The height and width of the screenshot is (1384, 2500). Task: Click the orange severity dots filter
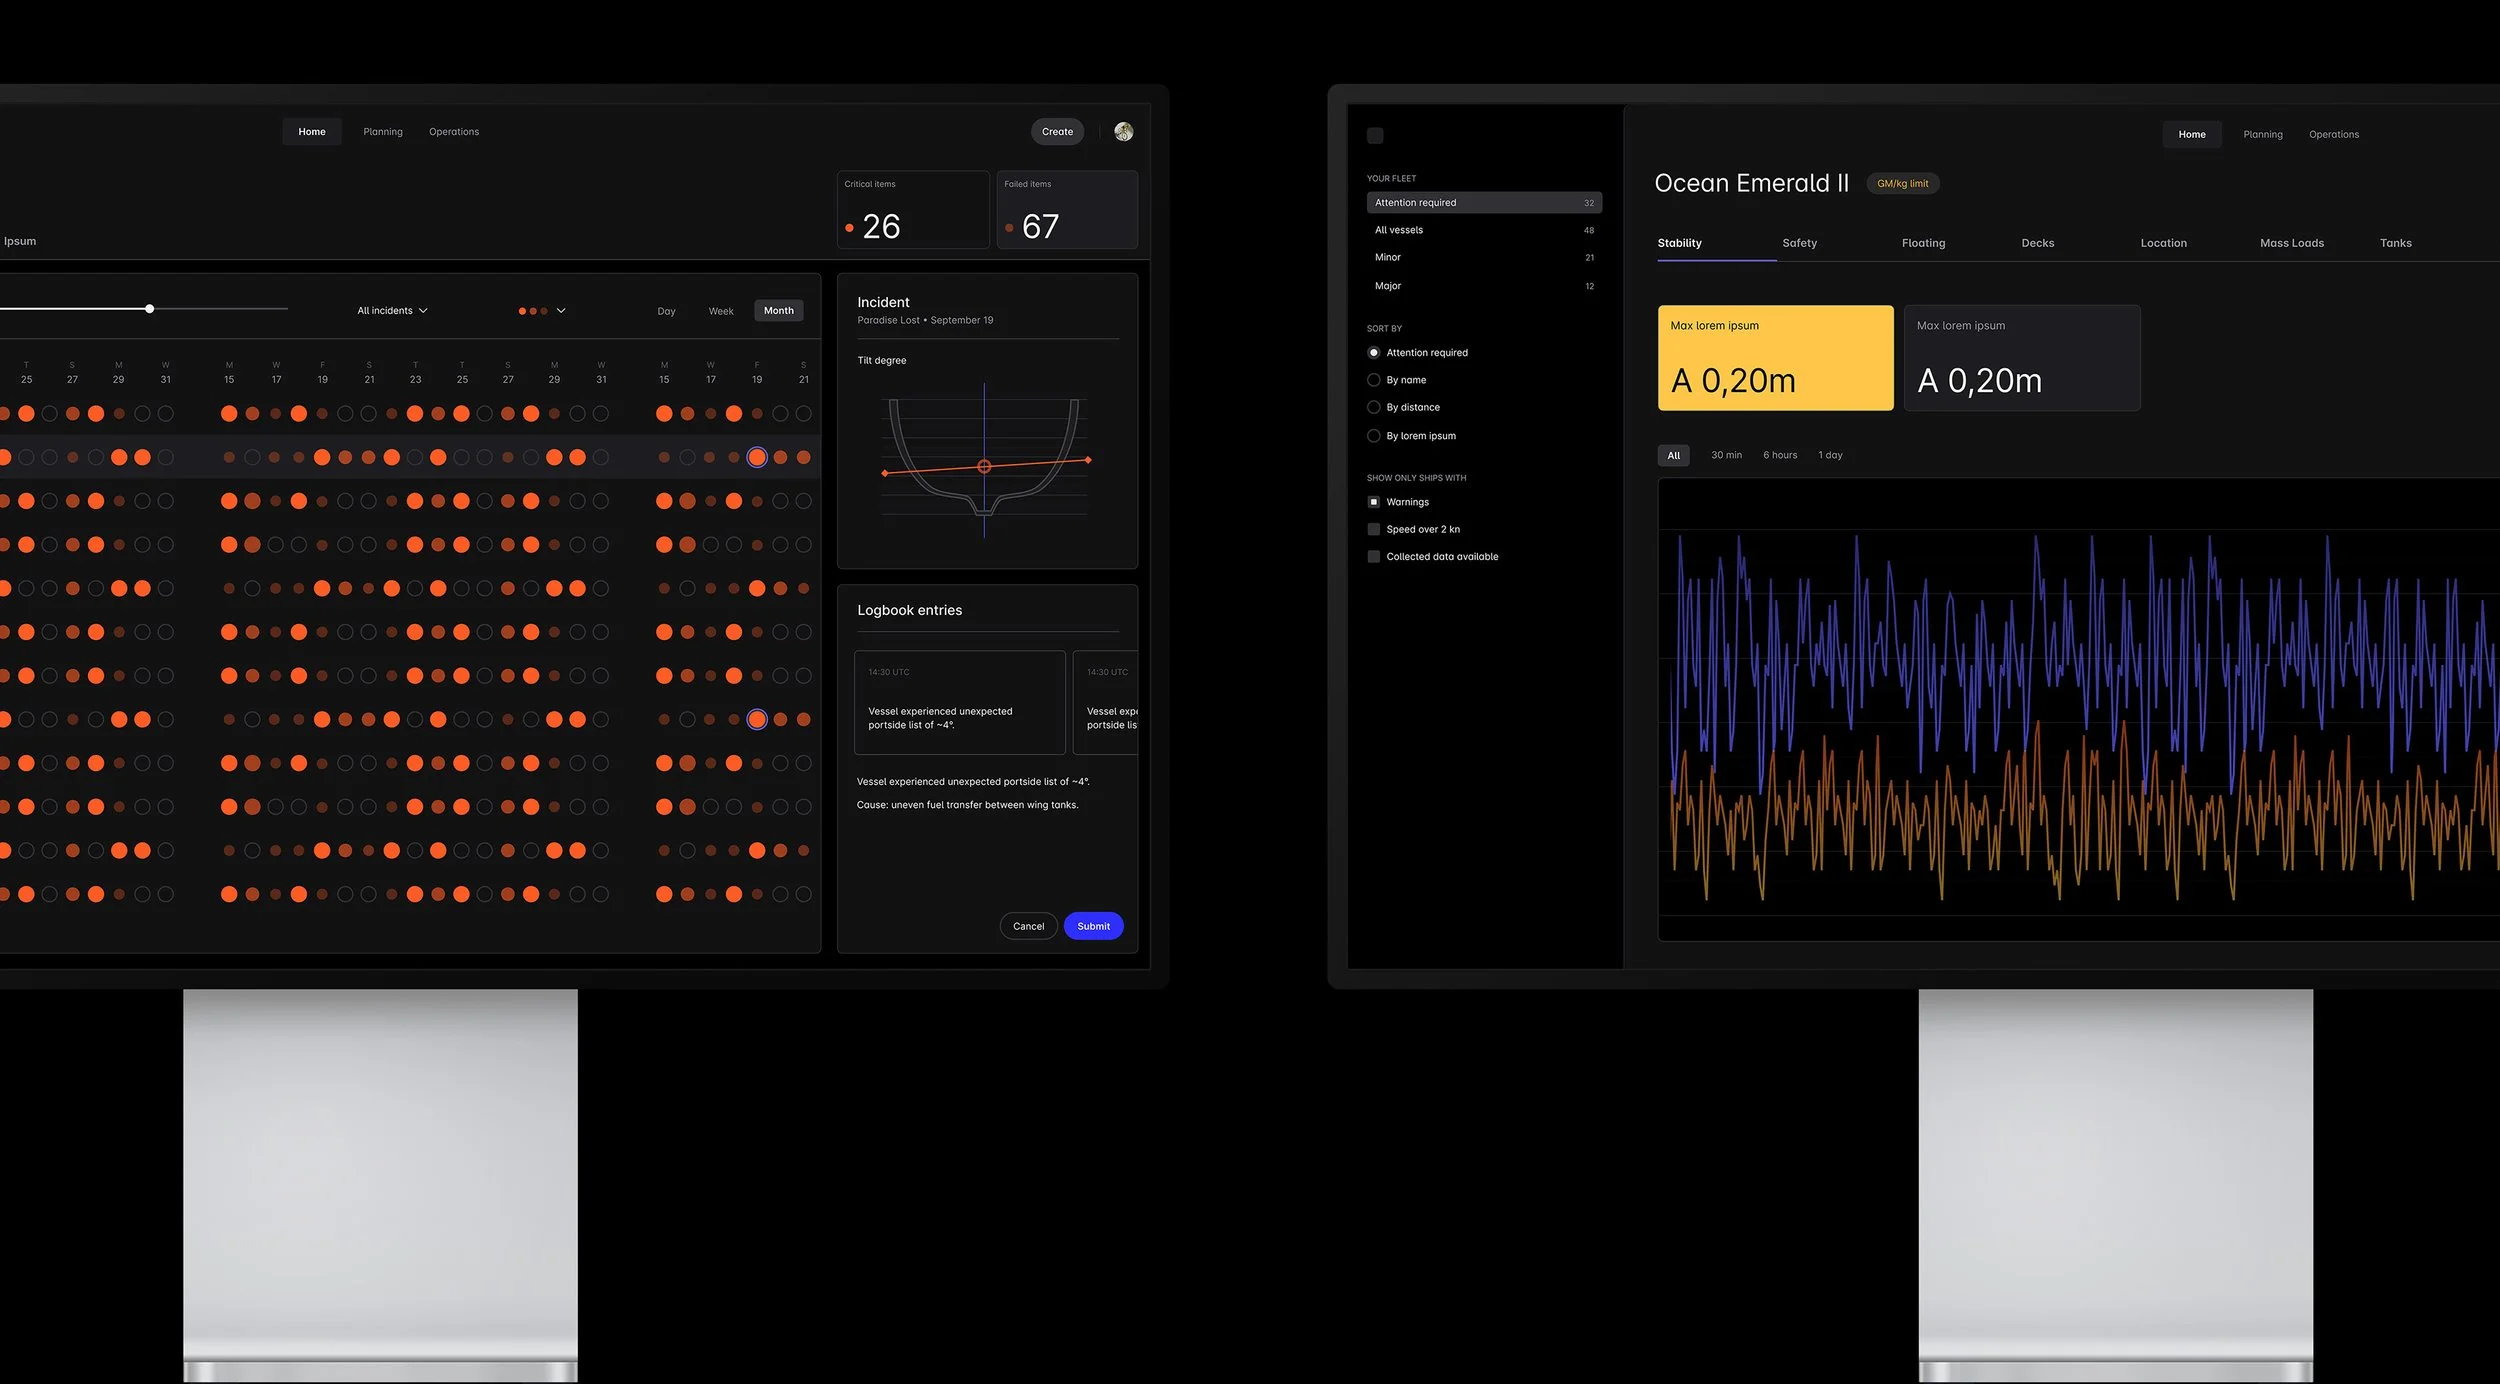533,311
